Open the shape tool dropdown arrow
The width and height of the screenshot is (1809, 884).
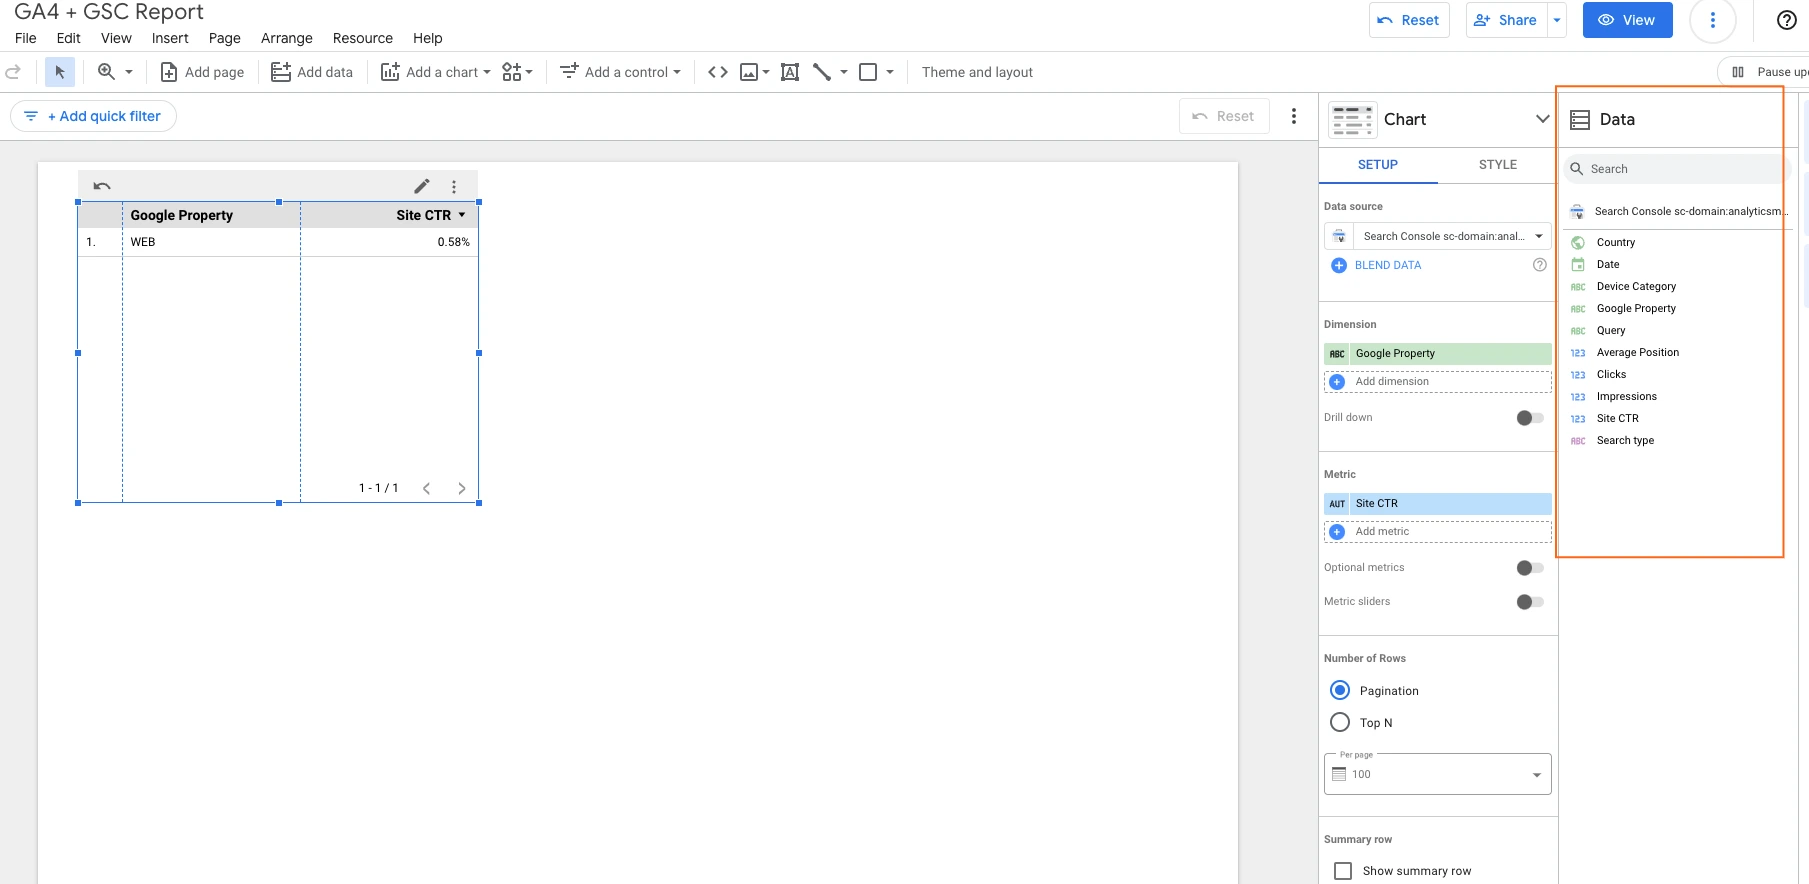coord(890,72)
